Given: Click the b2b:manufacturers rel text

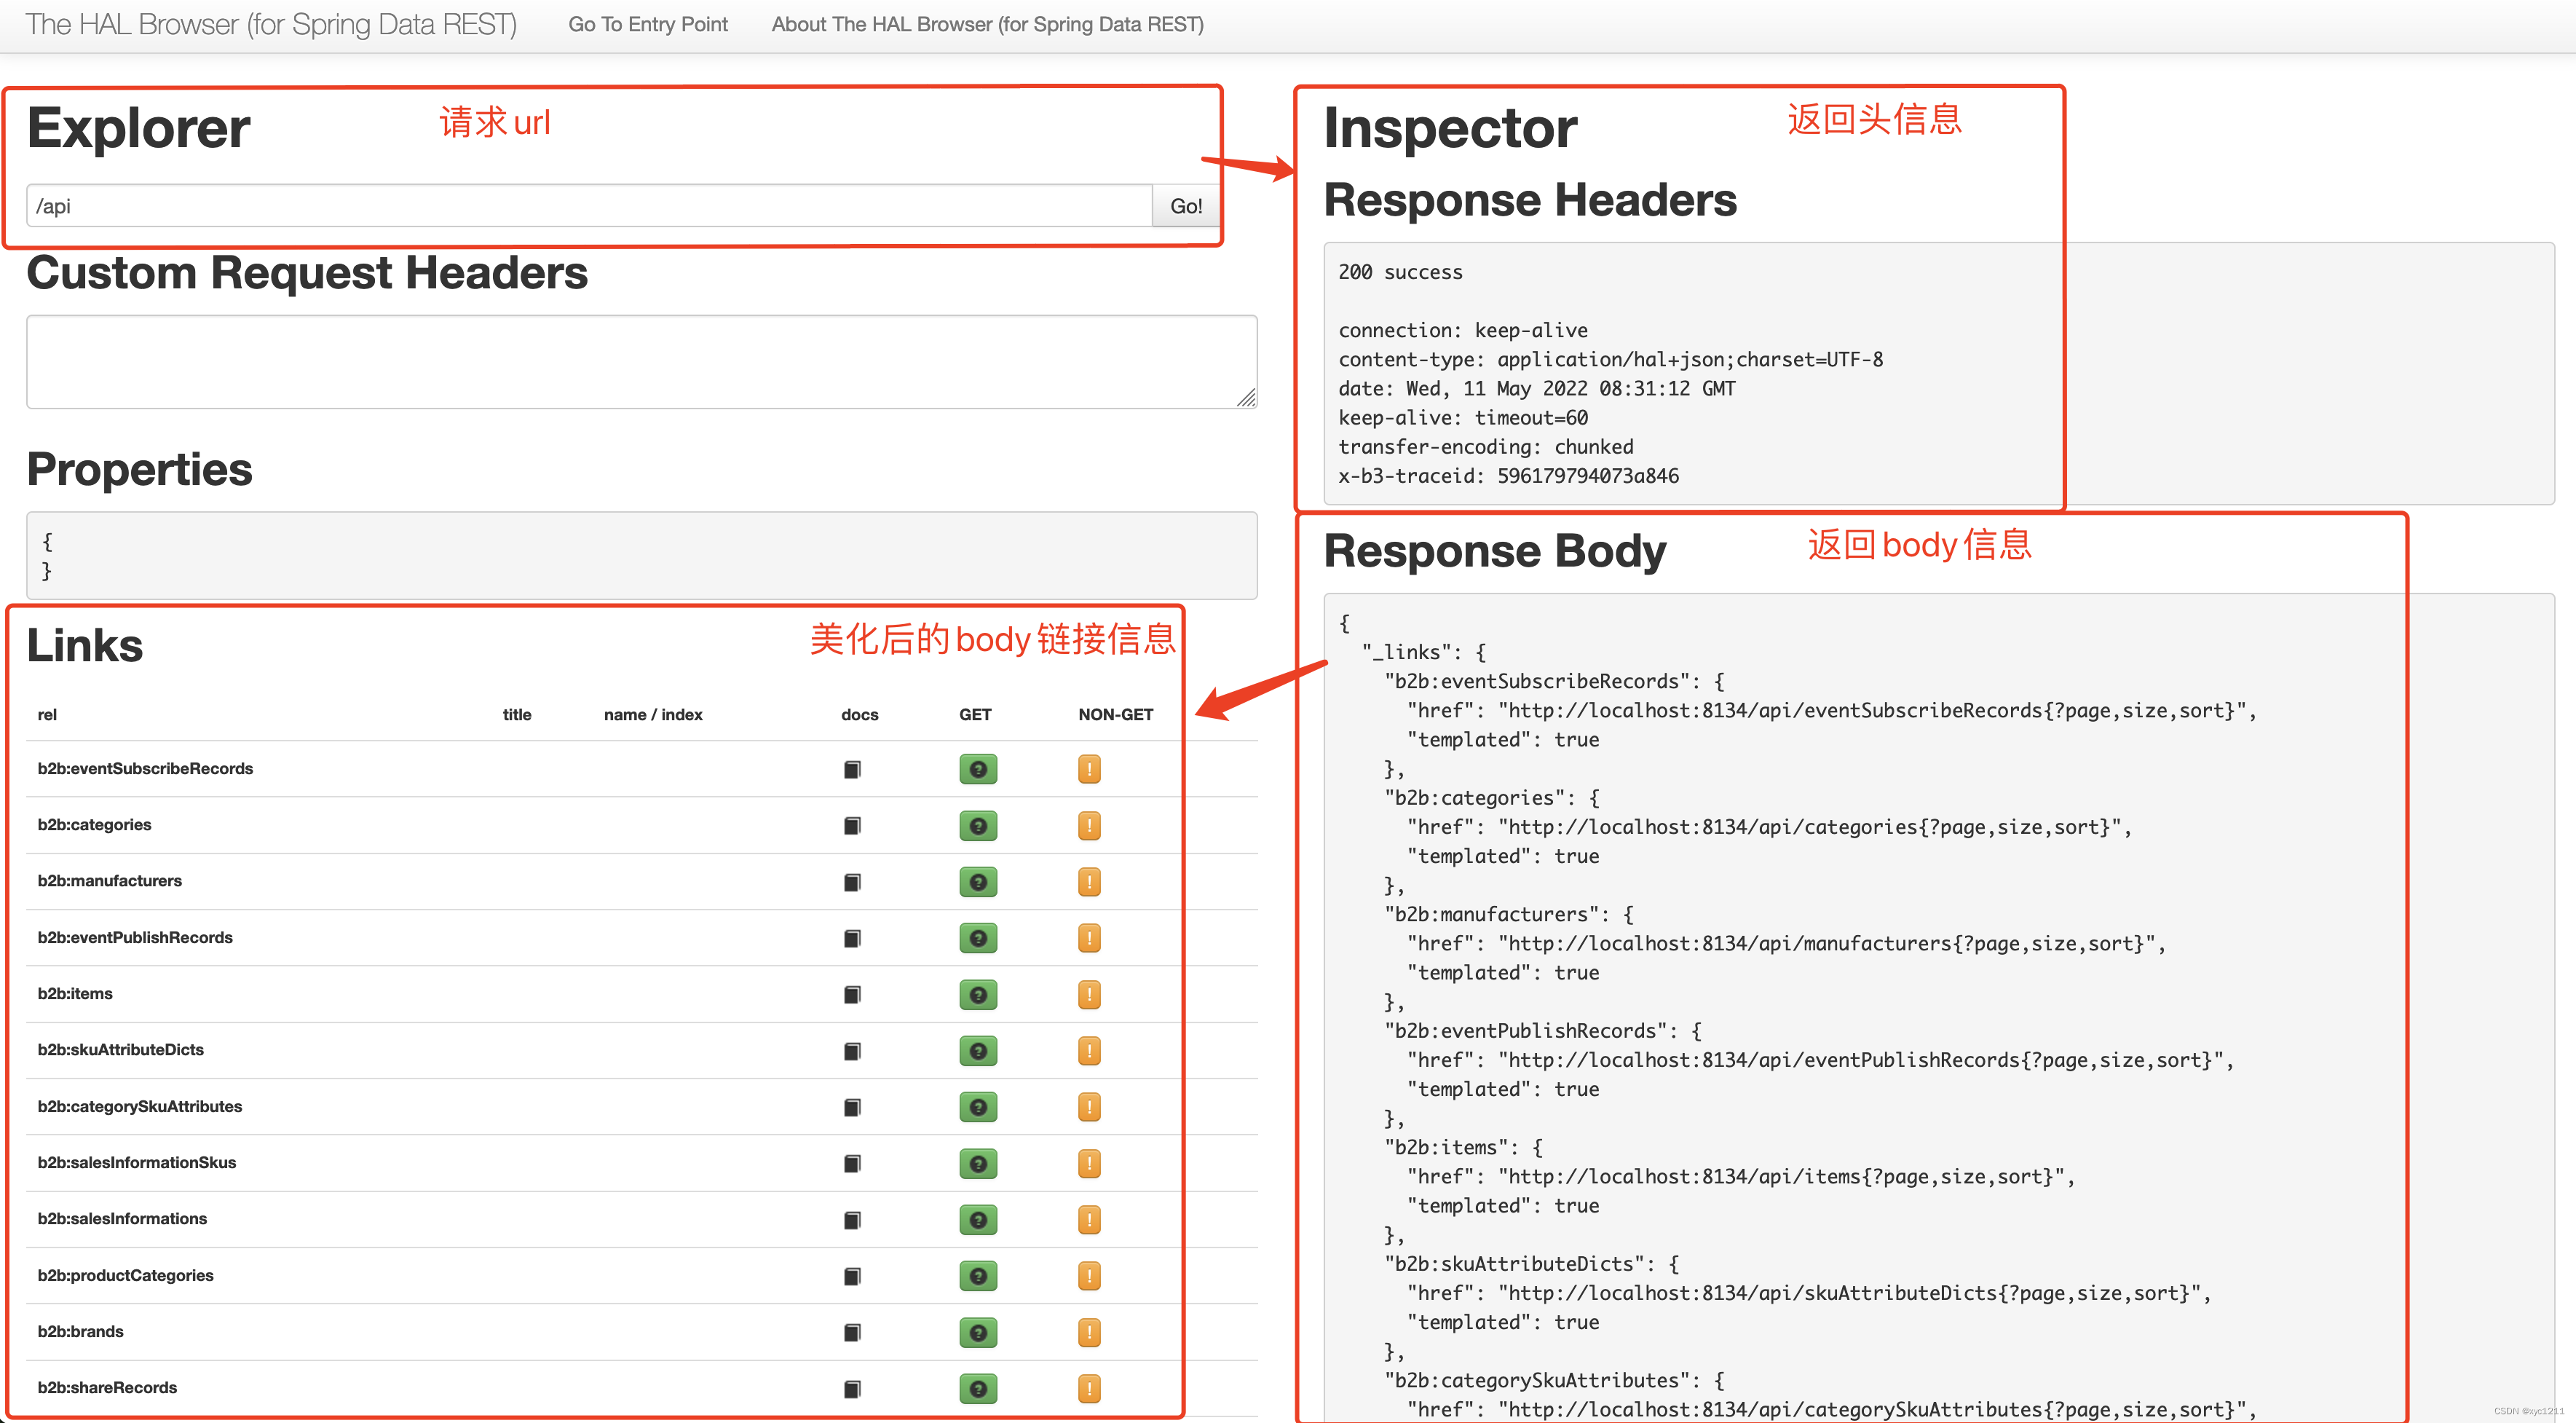Looking at the screenshot, I should (110, 881).
